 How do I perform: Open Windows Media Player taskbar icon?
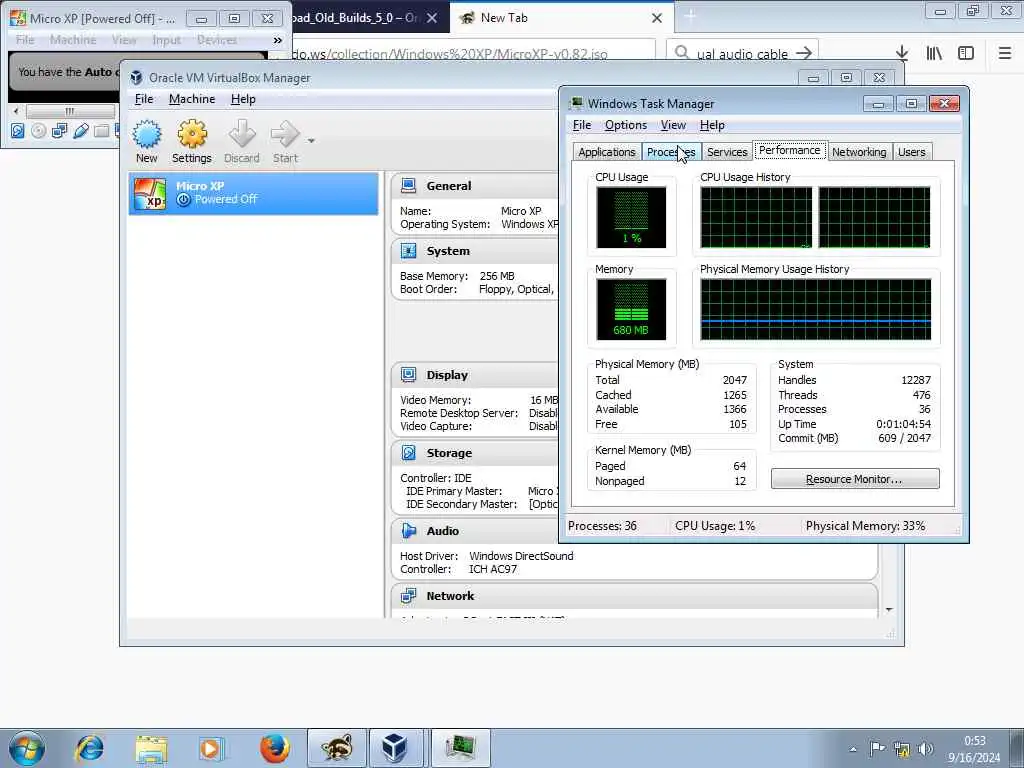pos(212,748)
